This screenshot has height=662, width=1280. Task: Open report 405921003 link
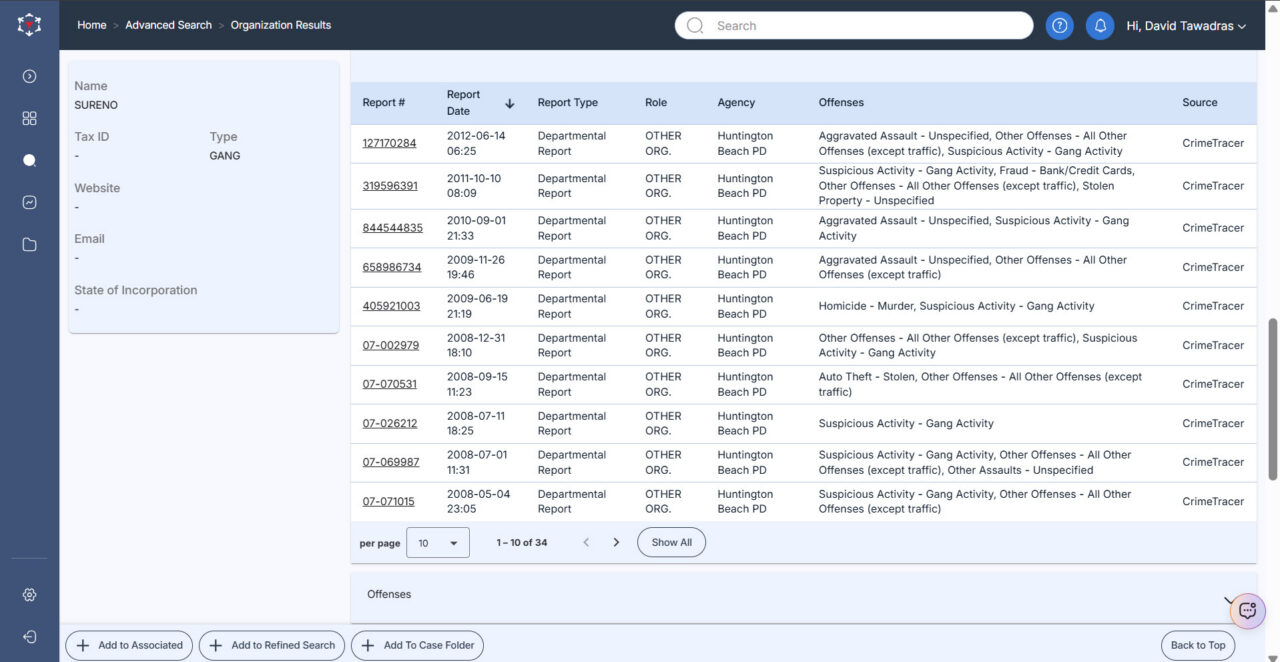(x=391, y=306)
